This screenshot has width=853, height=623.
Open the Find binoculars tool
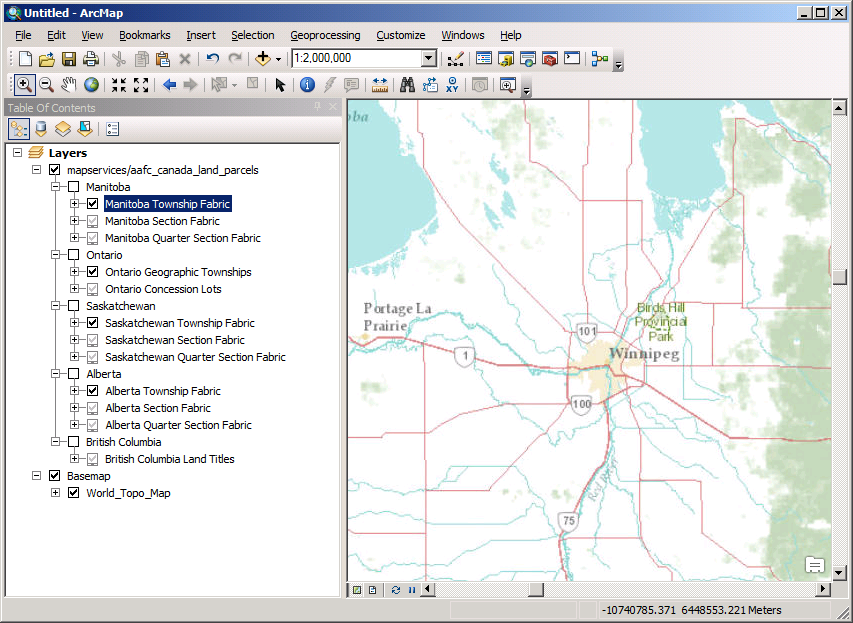(407, 84)
